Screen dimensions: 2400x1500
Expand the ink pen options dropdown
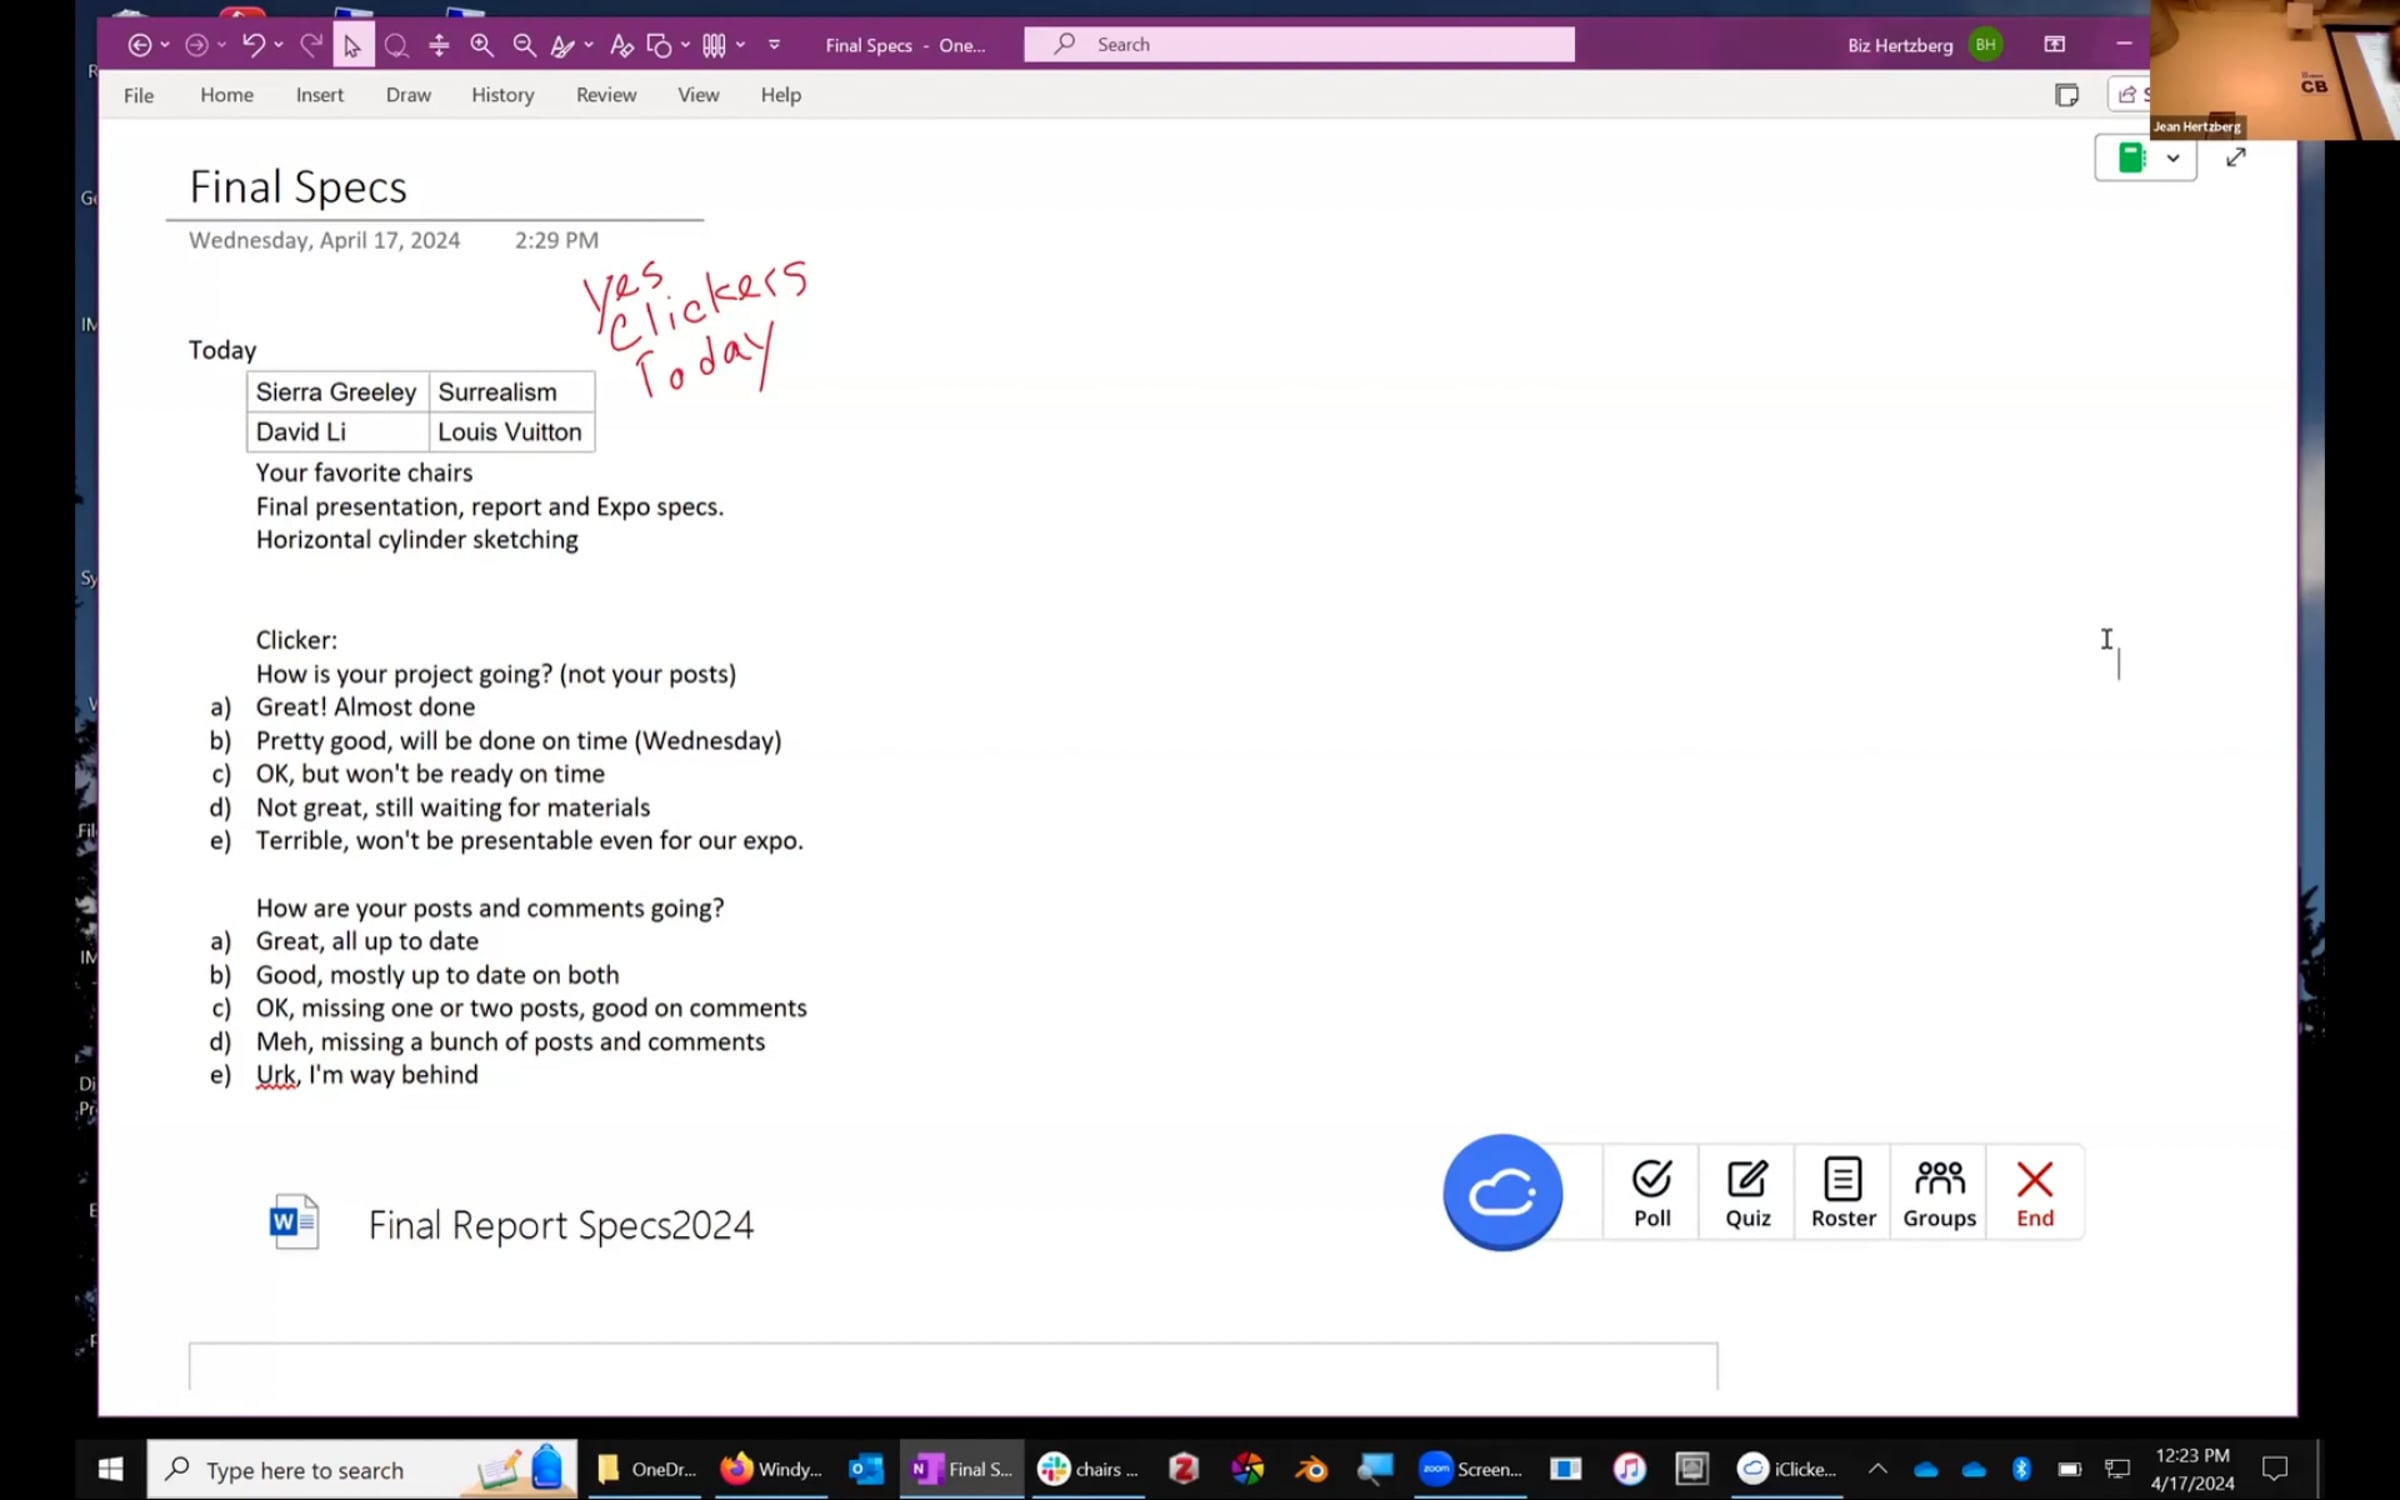pyautogui.click(x=589, y=45)
